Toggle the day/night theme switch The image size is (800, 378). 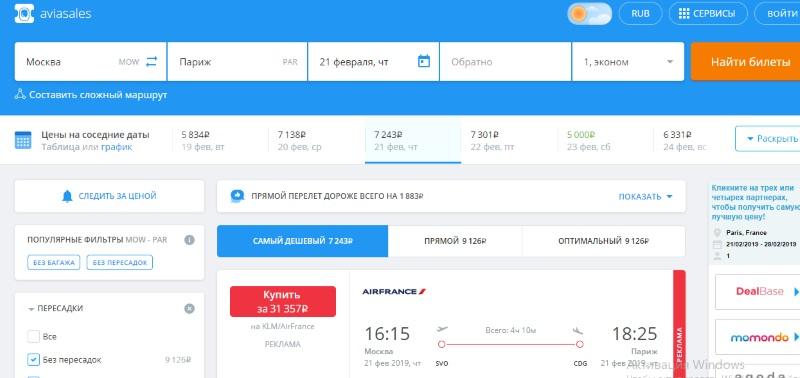point(589,14)
